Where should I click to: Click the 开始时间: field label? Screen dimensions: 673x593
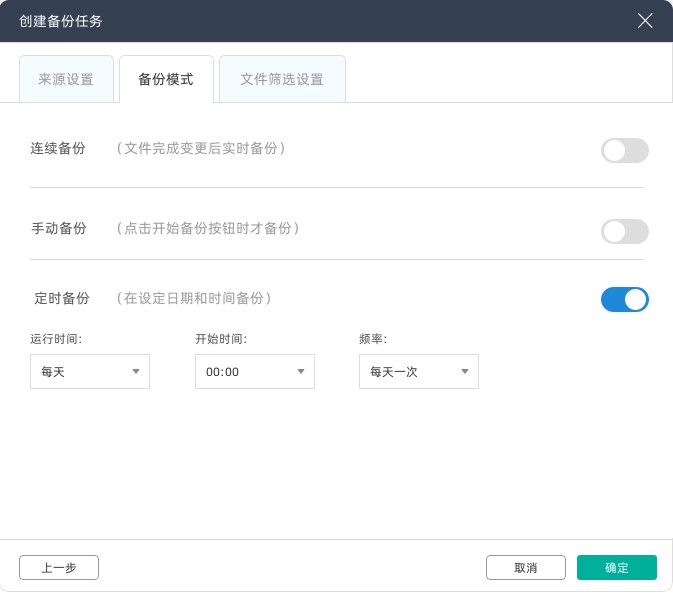tap(220, 339)
